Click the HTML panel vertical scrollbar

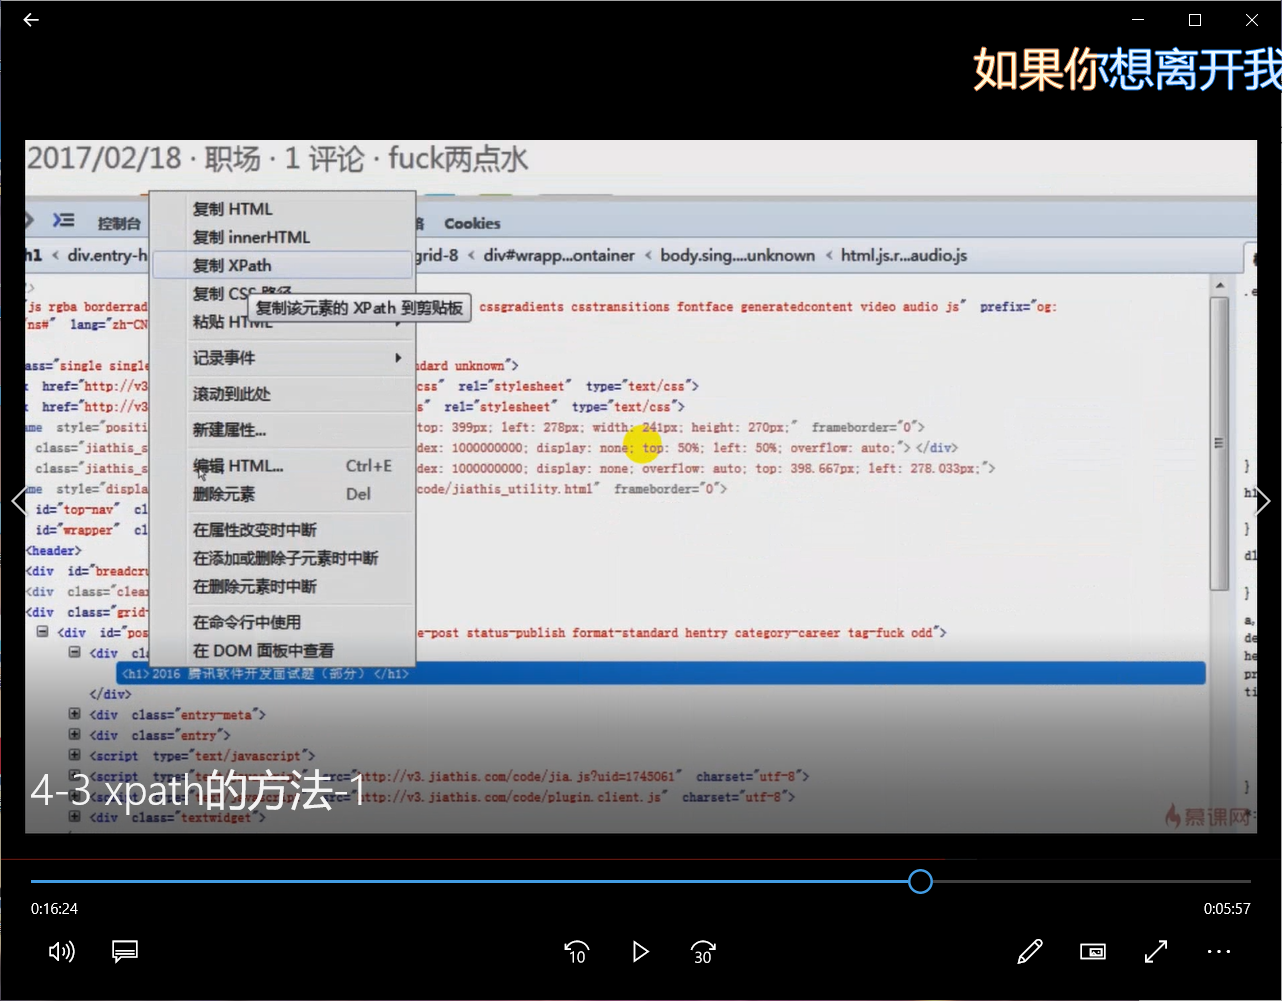tap(1218, 443)
